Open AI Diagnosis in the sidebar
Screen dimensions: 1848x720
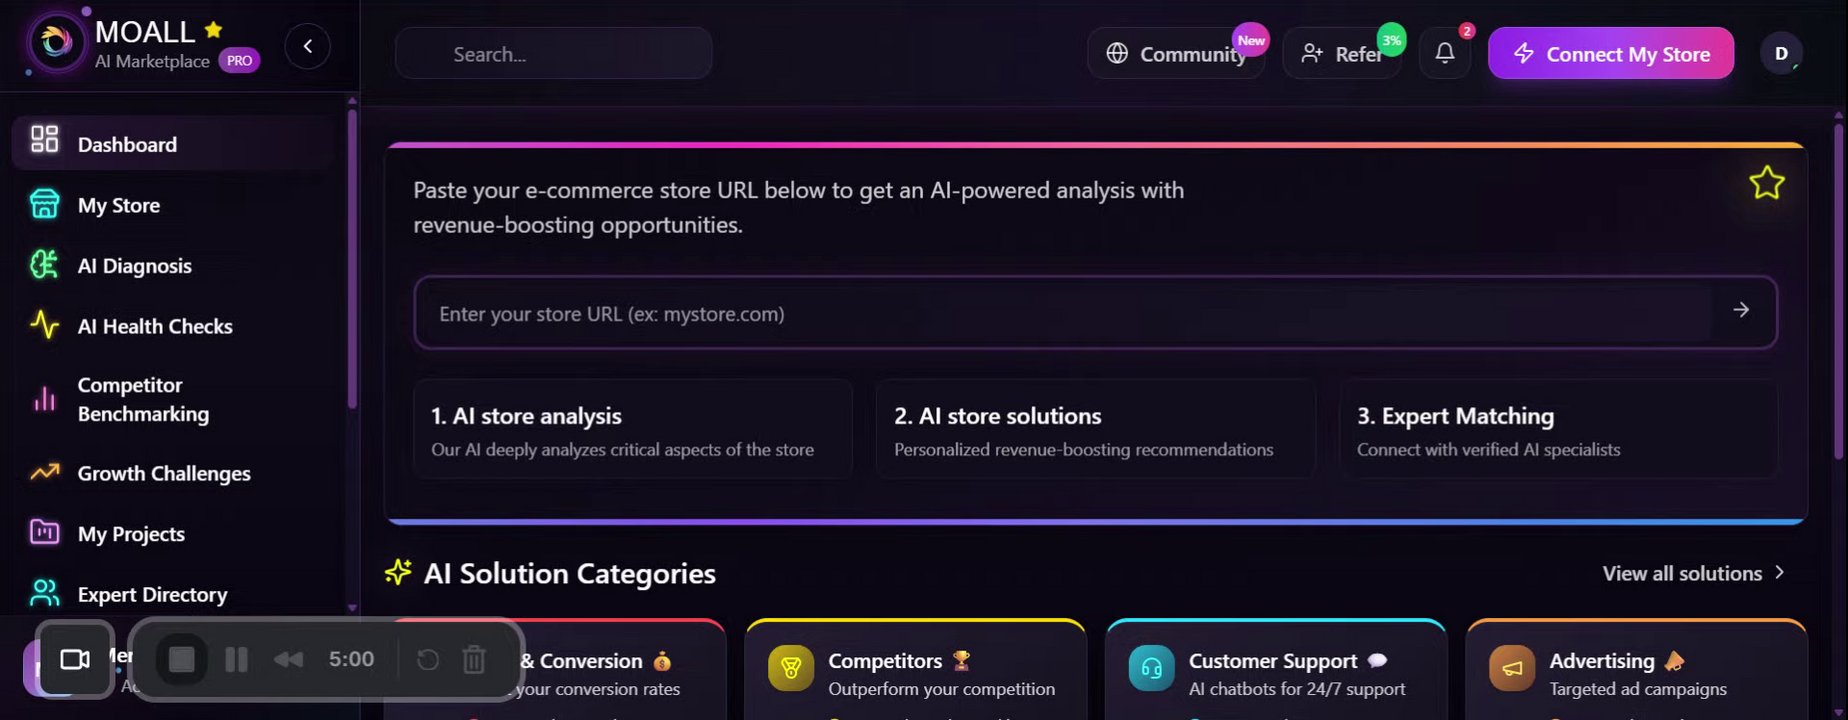click(x=134, y=266)
